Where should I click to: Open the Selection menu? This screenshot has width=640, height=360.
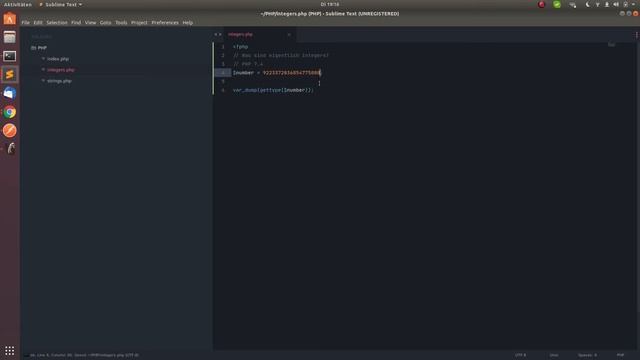click(x=57, y=22)
